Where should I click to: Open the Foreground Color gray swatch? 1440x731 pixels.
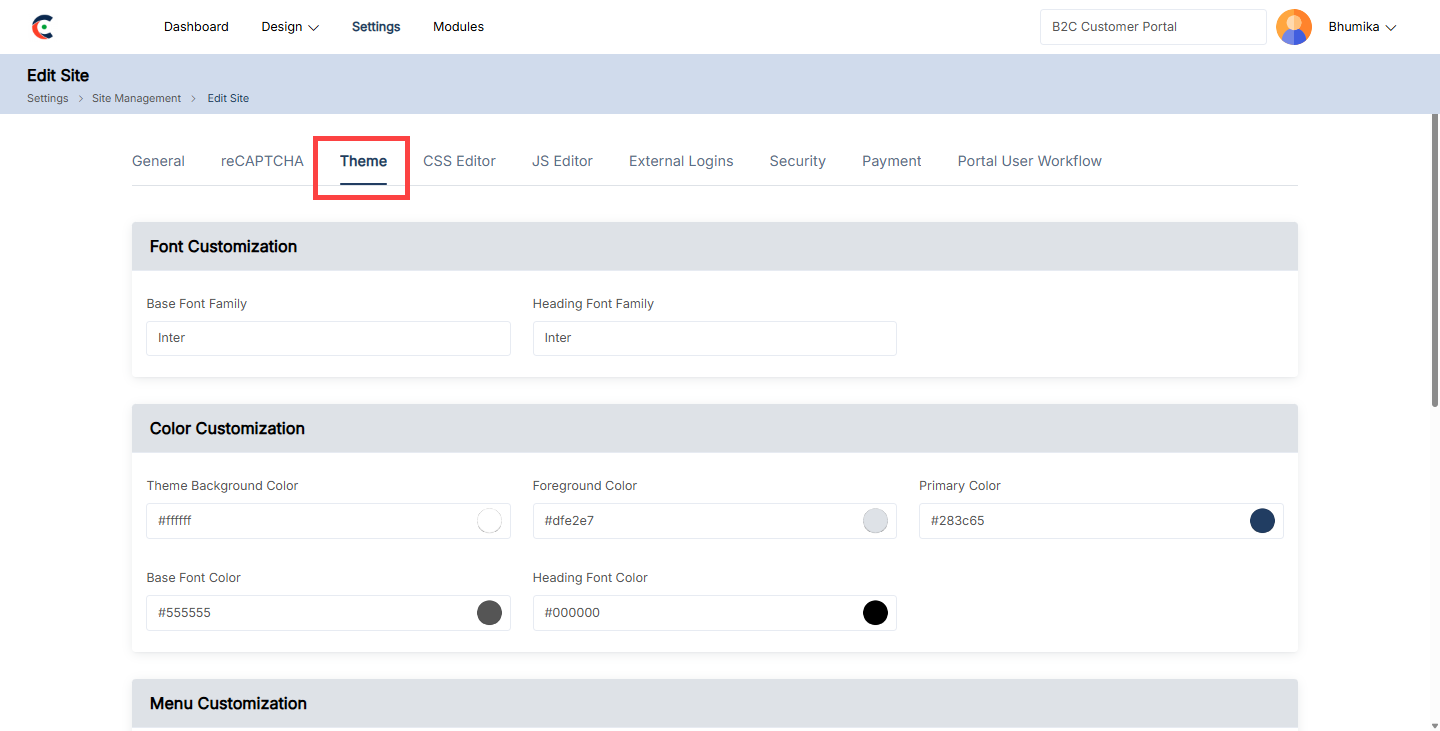(x=875, y=521)
